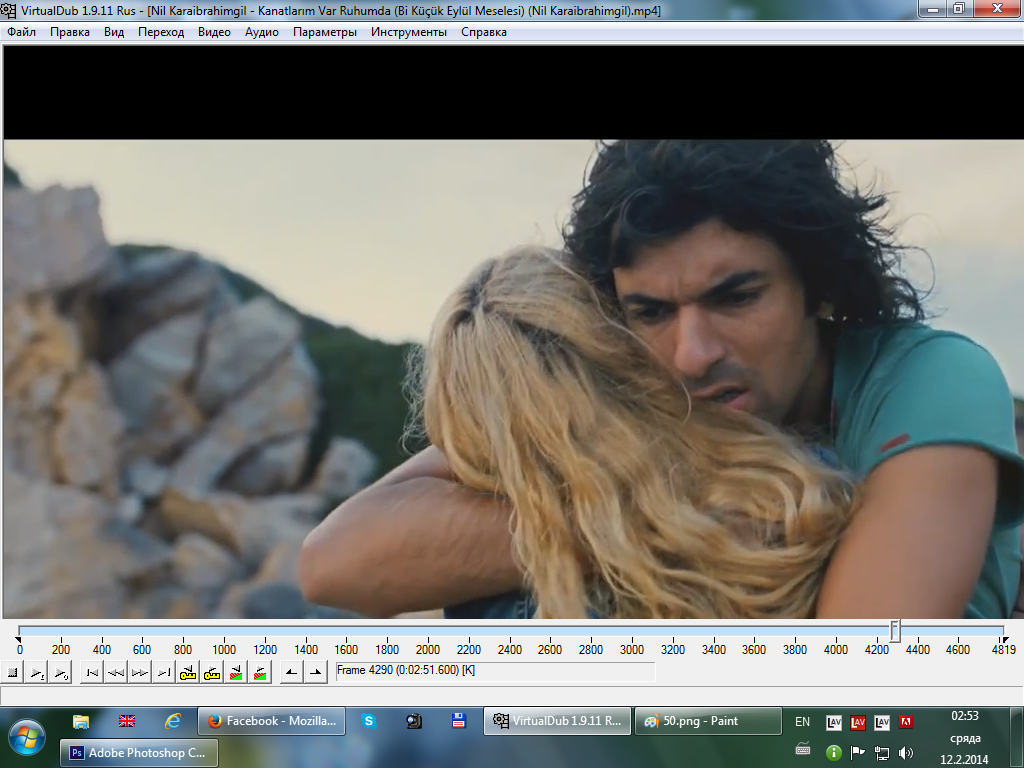
Task: Jump to the next scene change
Action: click(260, 673)
